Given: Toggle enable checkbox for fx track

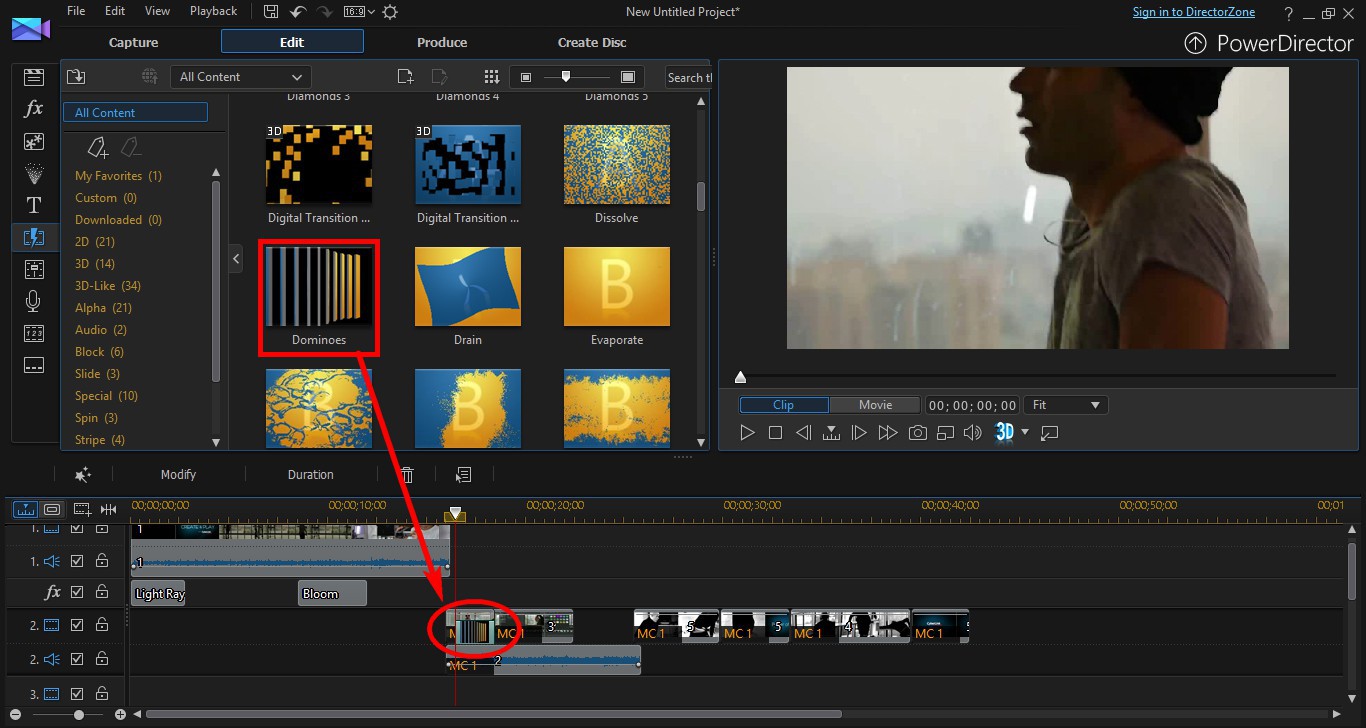Looking at the screenshot, I should pyautogui.click(x=77, y=593).
